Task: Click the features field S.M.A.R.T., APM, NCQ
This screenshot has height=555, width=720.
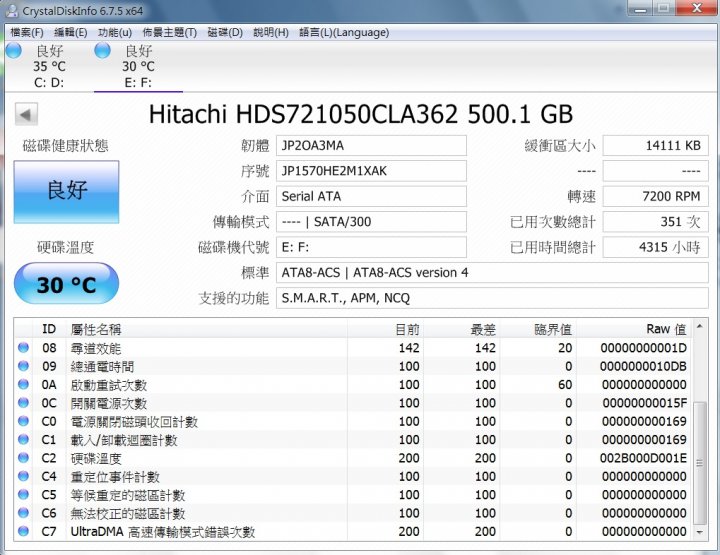Action: 492,298
